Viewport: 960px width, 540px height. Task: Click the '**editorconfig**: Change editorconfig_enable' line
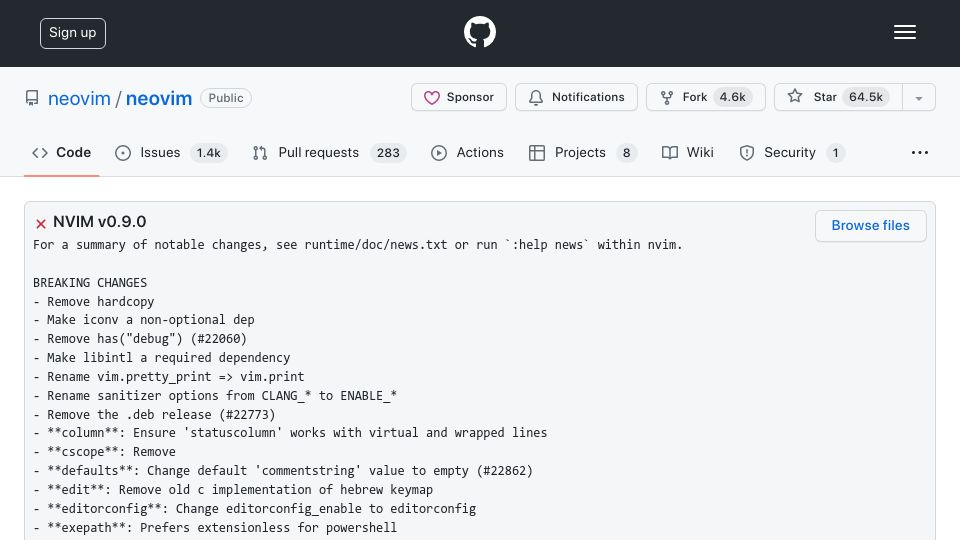click(255, 509)
